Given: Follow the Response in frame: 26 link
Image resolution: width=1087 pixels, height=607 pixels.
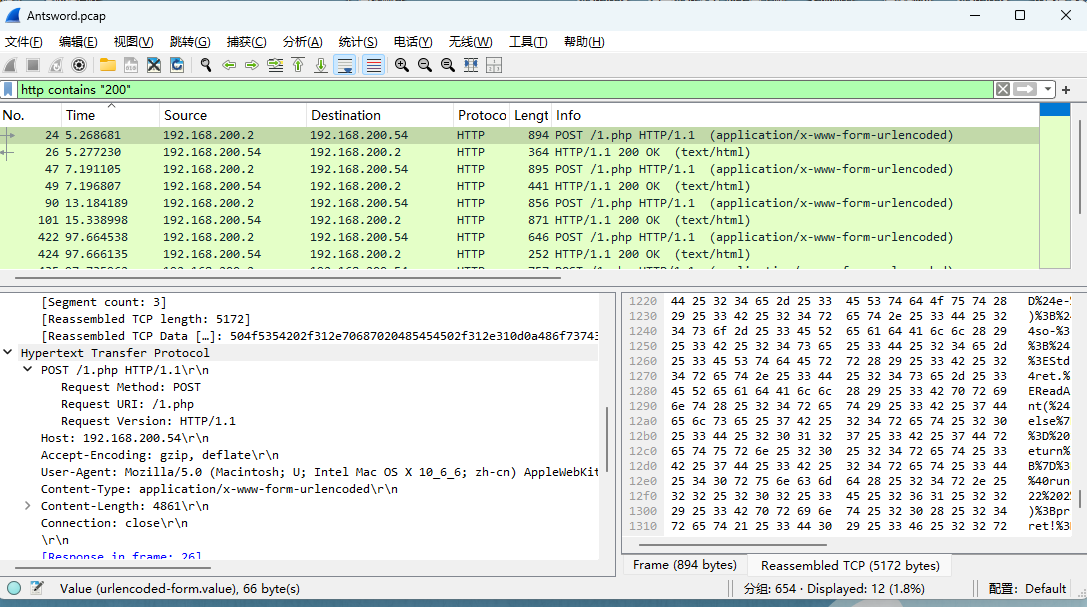Looking at the screenshot, I should pos(121,556).
